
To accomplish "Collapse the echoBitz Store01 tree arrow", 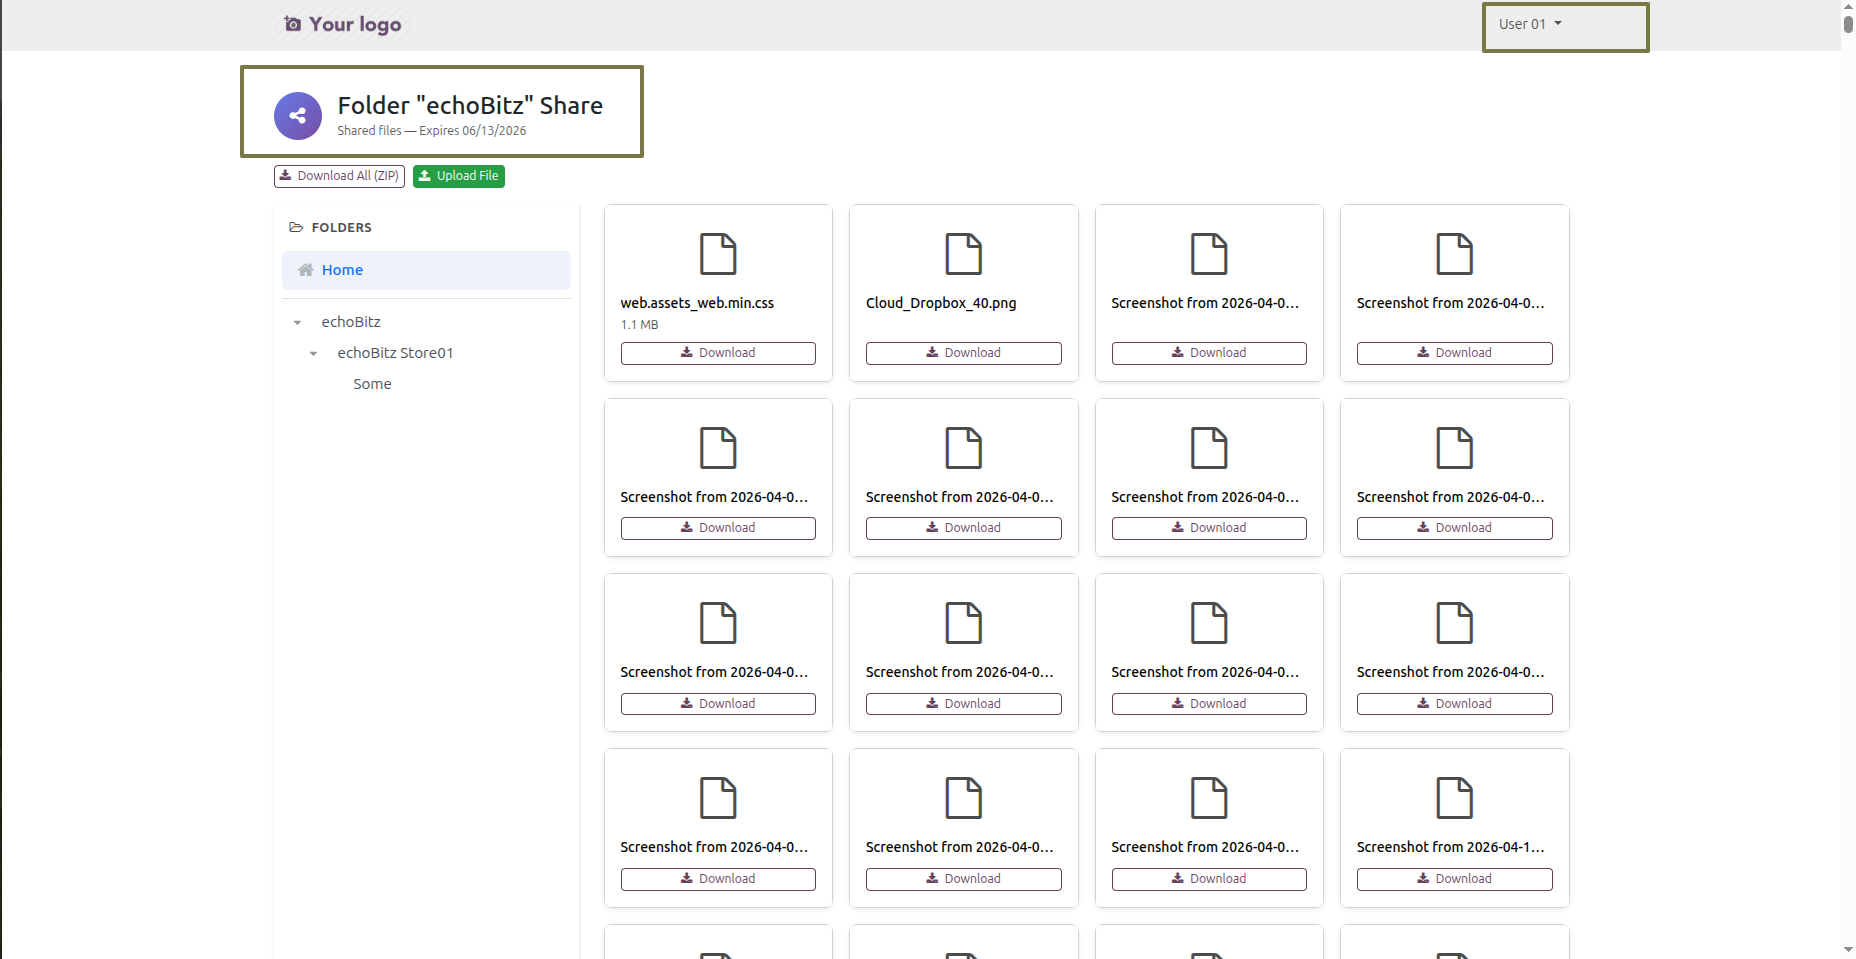I will (313, 353).
